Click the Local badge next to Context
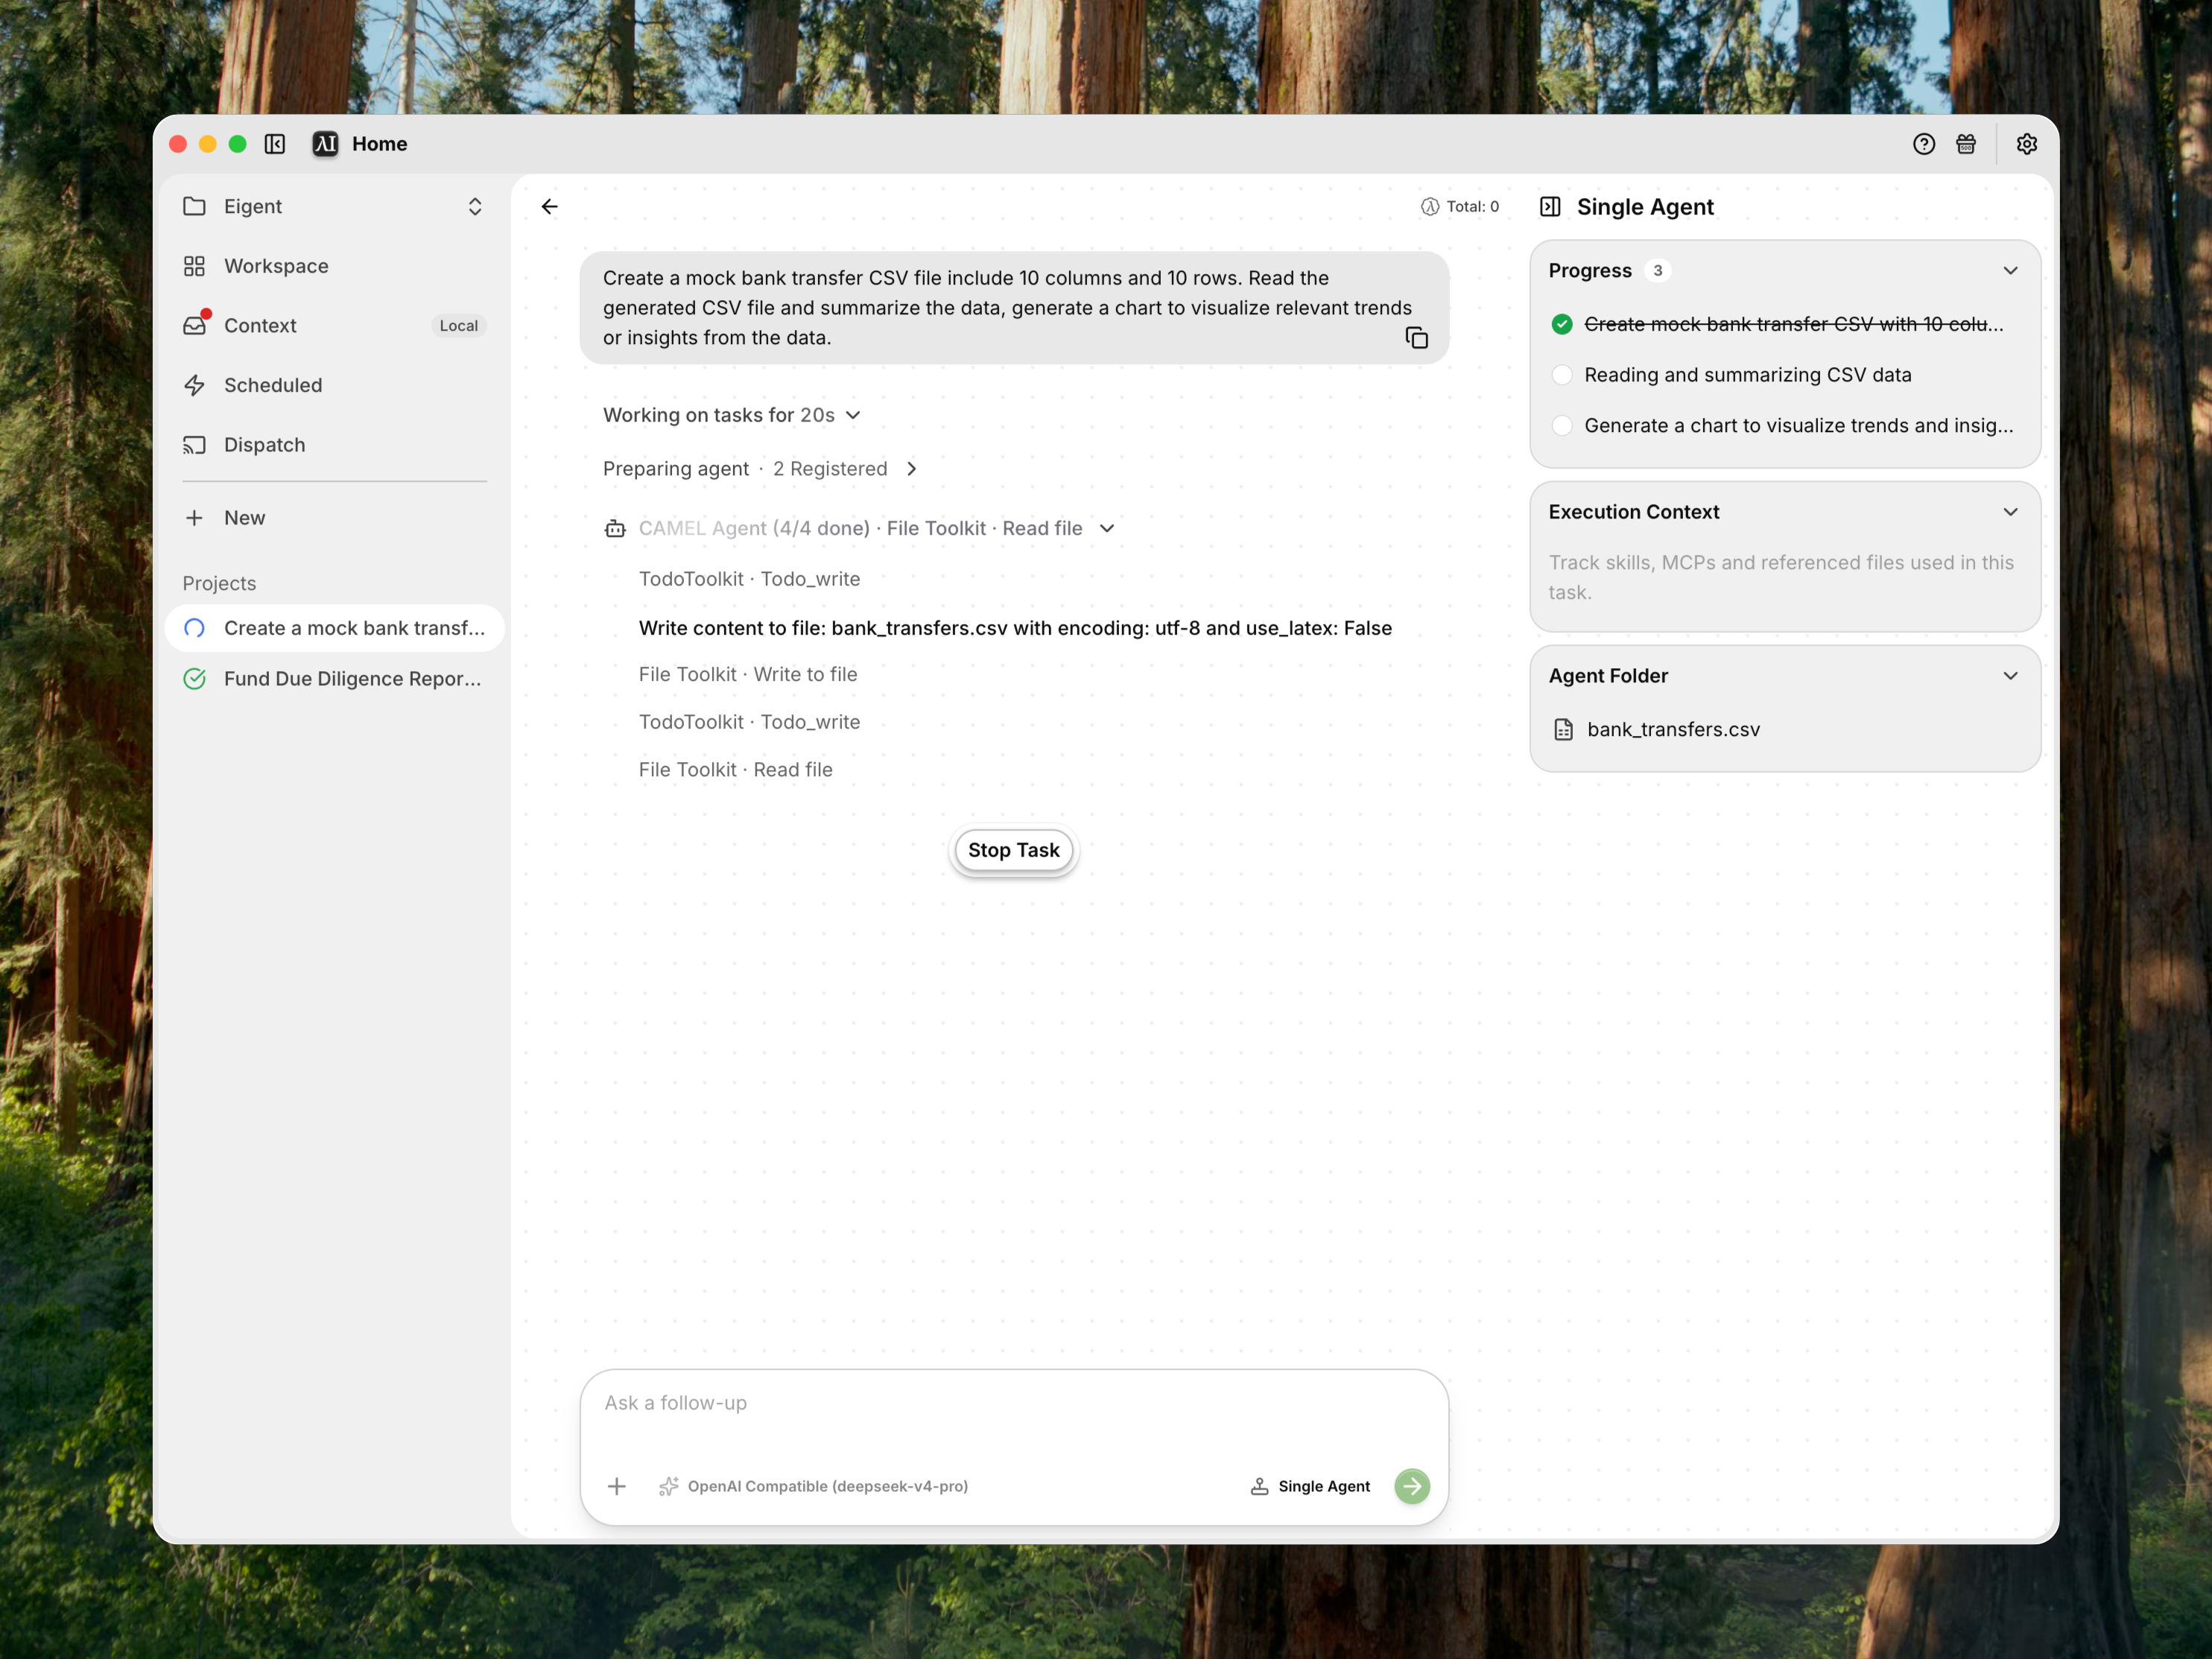The height and width of the screenshot is (1659, 2212). [x=459, y=325]
